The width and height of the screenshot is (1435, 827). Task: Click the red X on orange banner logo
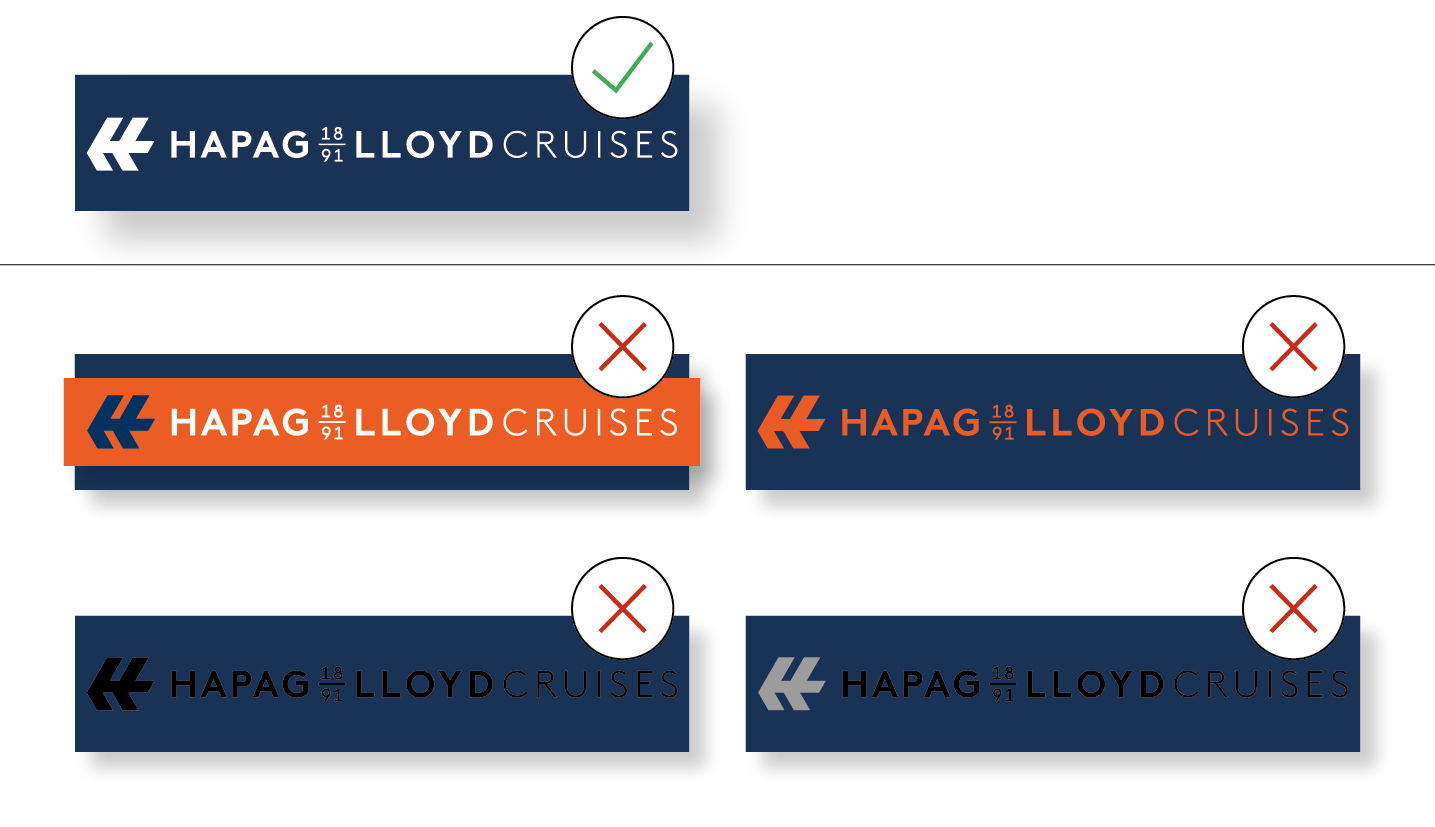(623, 347)
